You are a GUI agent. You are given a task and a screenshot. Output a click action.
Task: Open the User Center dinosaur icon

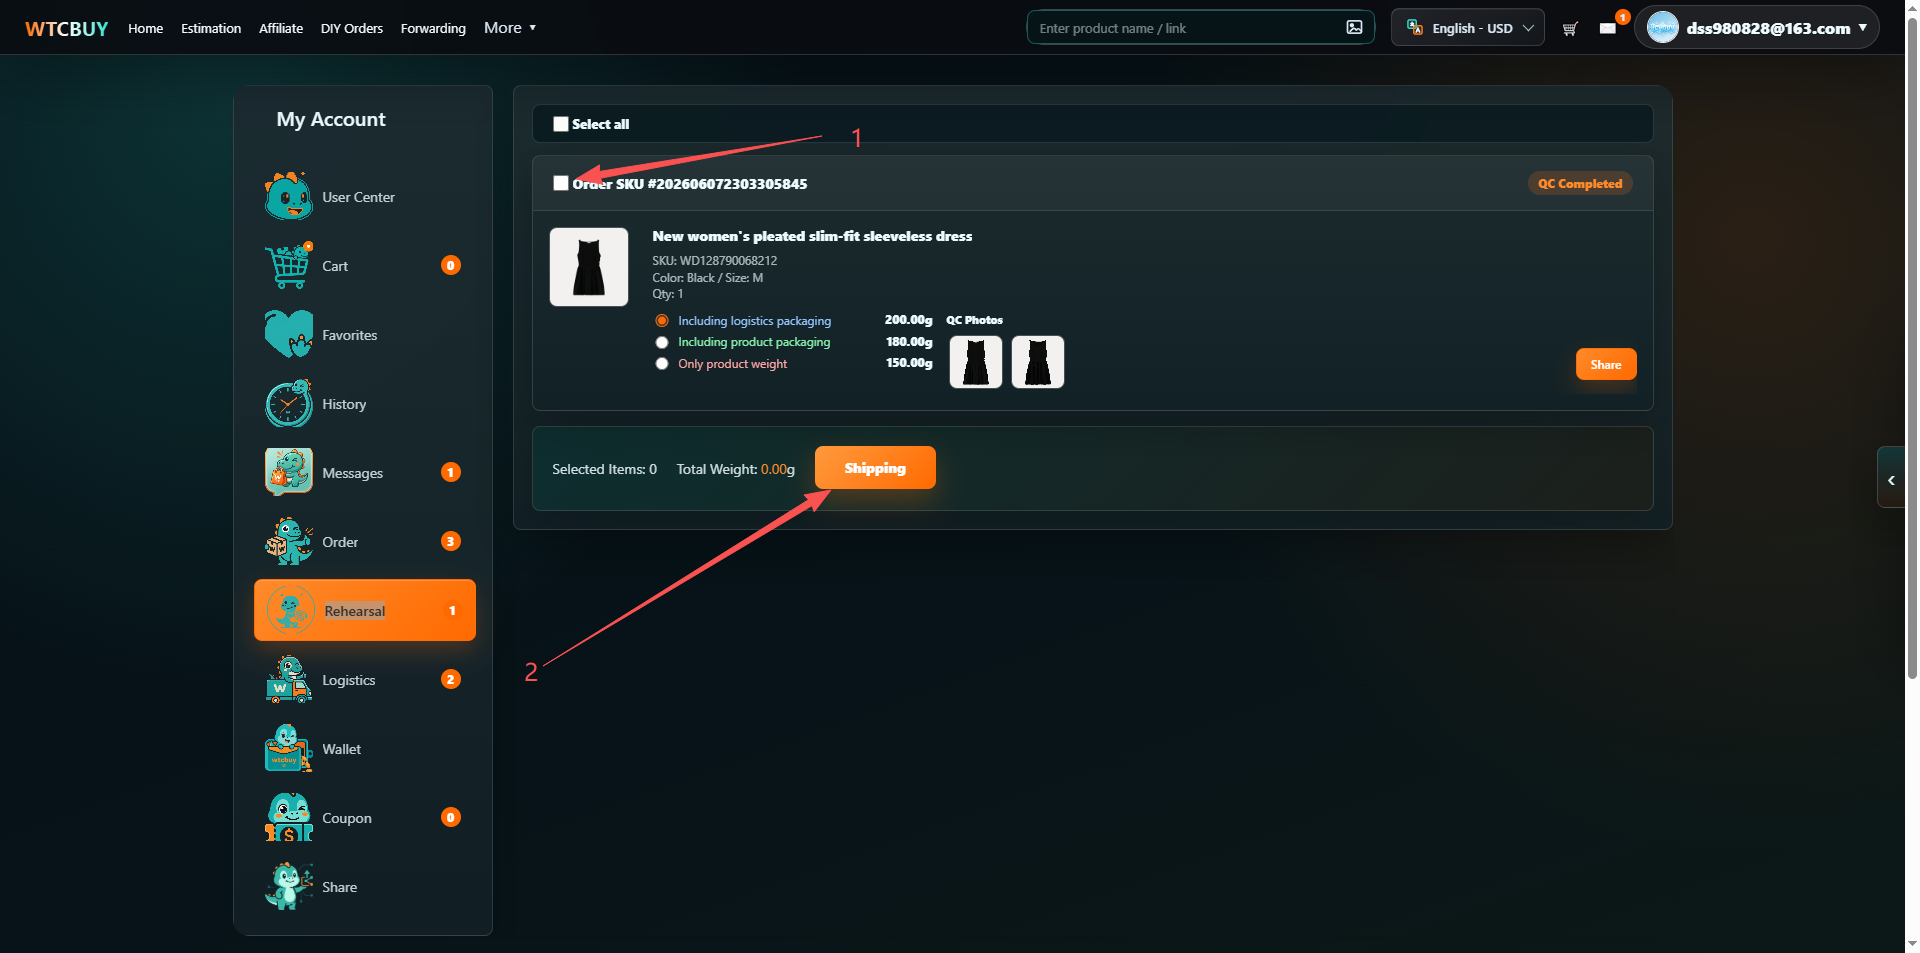[x=288, y=196]
